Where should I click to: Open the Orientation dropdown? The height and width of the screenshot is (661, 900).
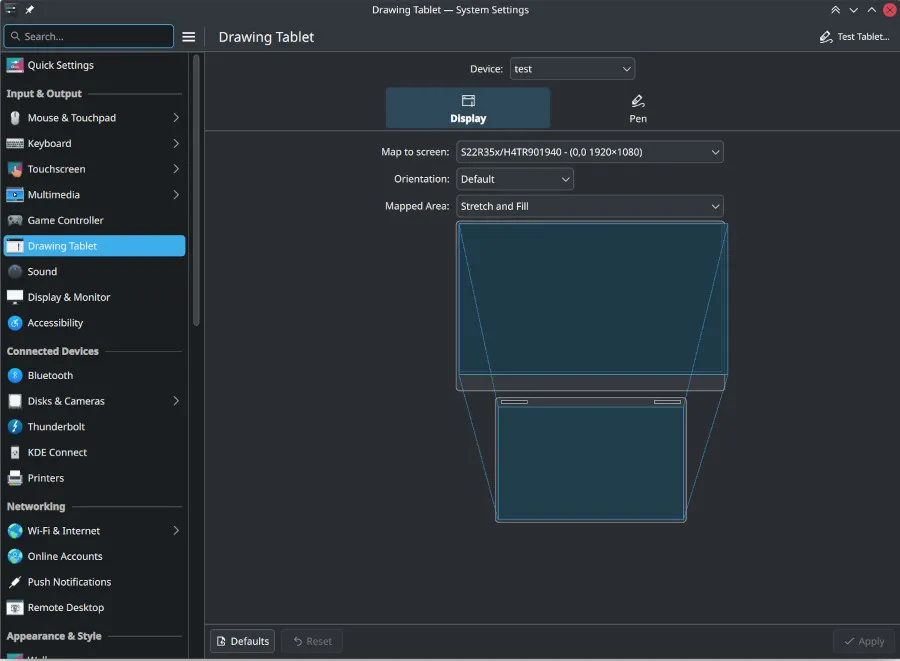pos(515,179)
